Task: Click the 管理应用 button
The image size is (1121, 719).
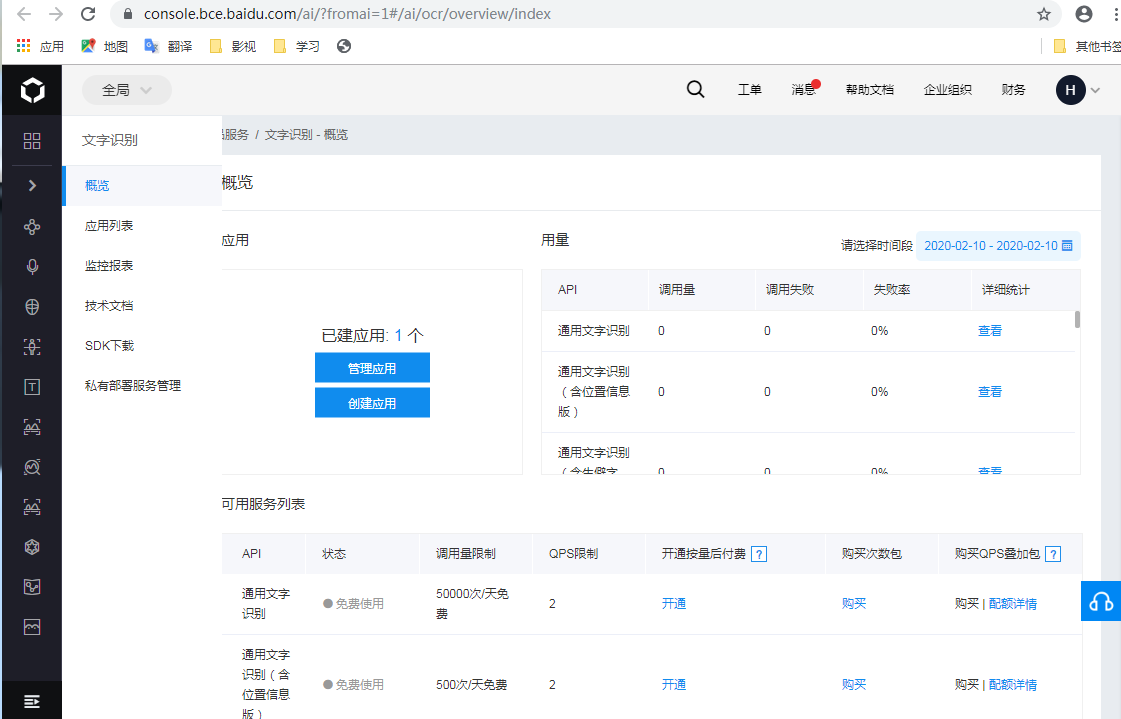Action: tap(372, 368)
